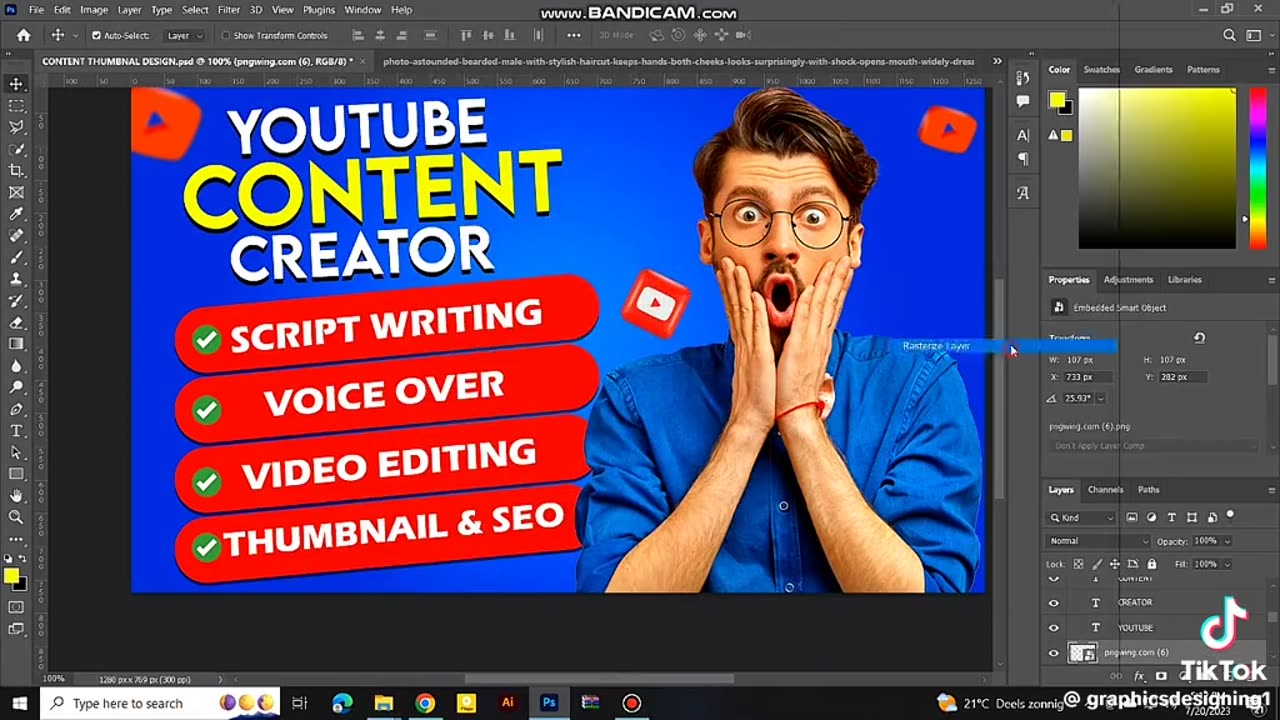
Task: Switch to the Channels tab
Action: [1105, 490]
